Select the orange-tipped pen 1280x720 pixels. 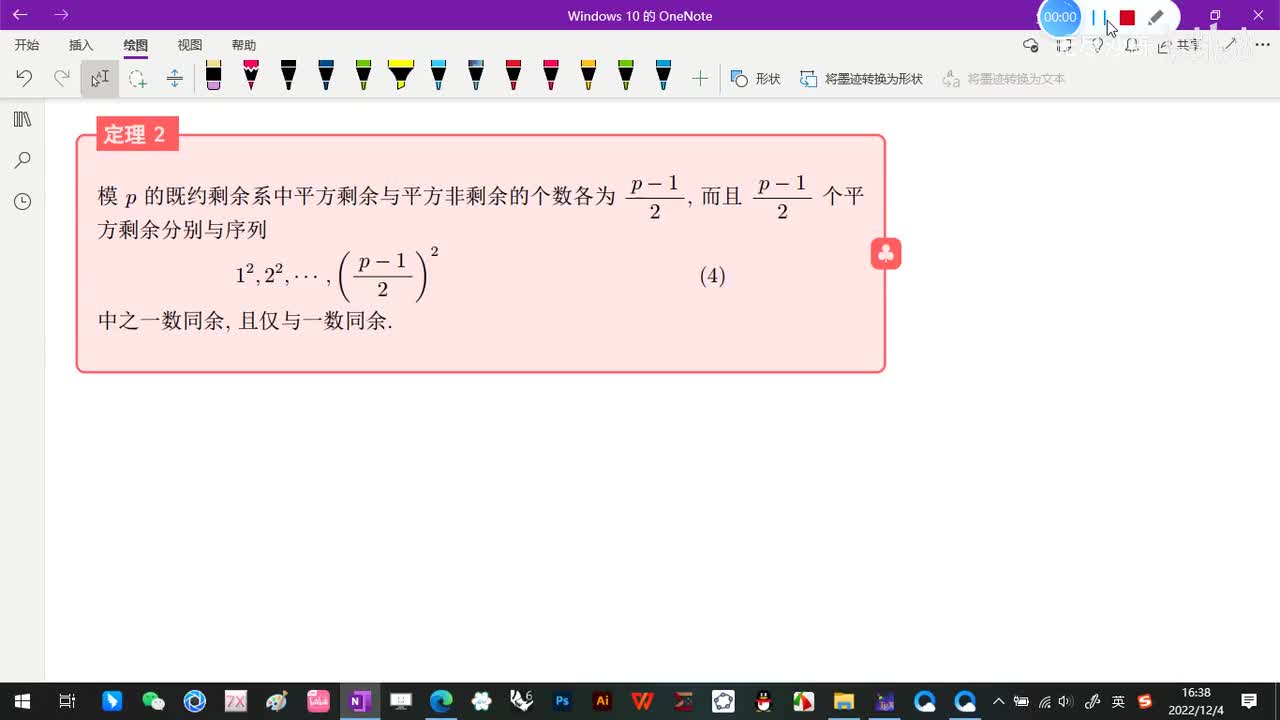click(588, 76)
